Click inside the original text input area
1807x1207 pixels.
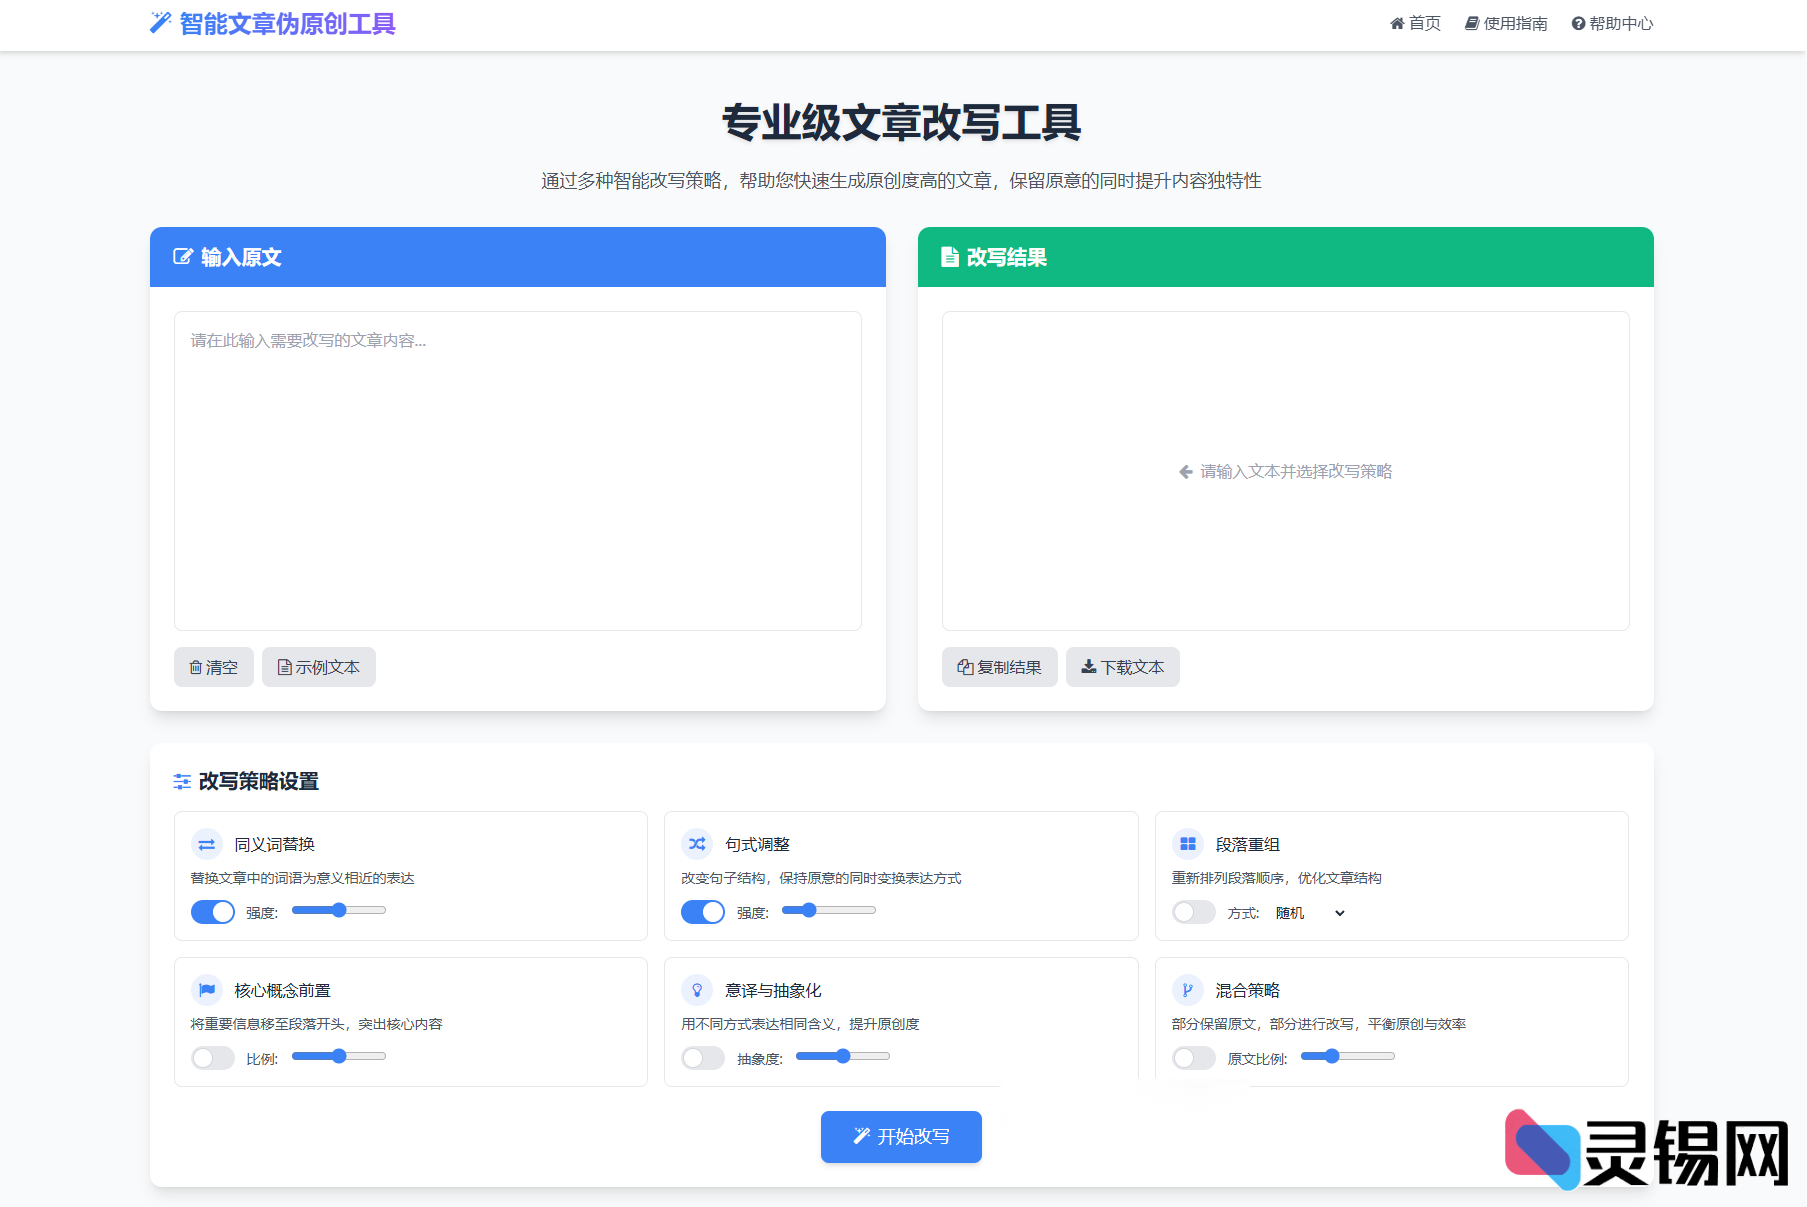point(518,470)
